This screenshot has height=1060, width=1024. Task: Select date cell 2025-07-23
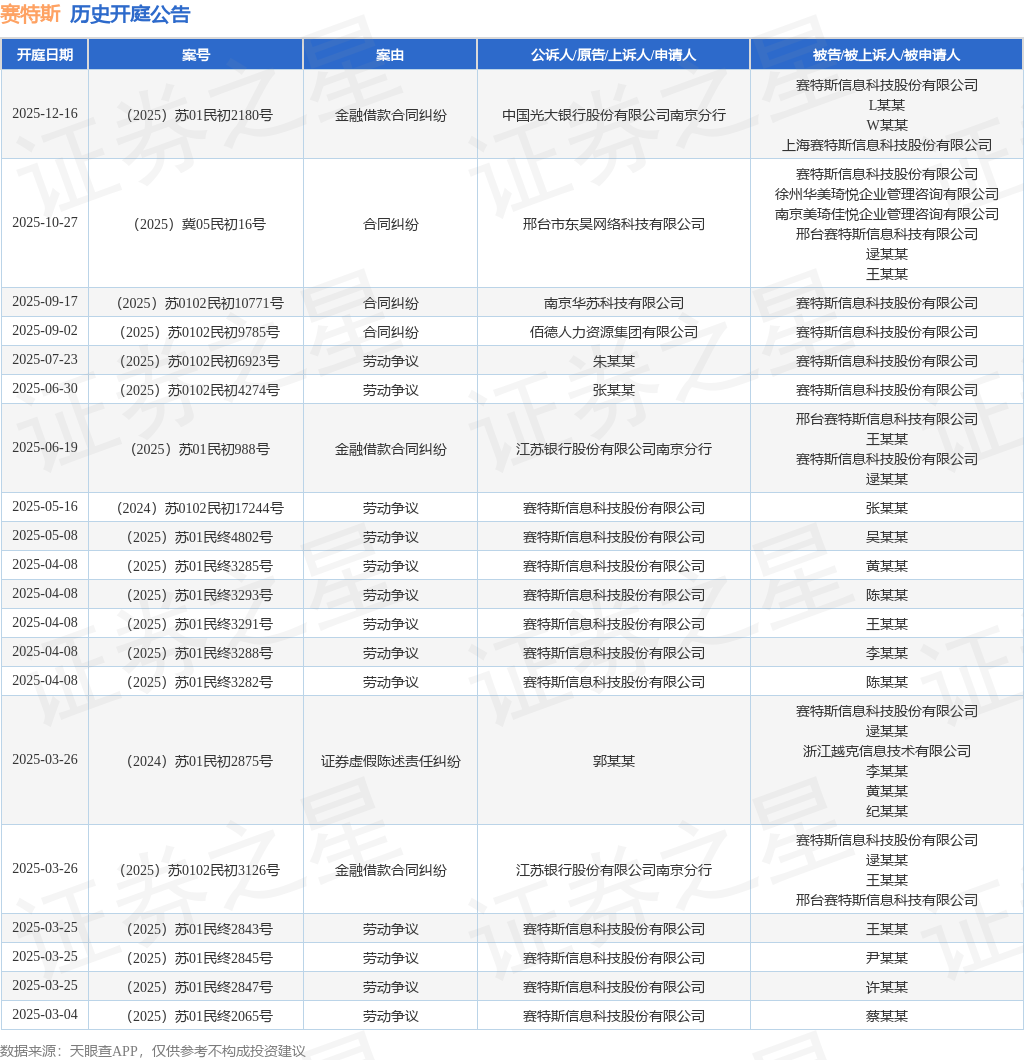point(45,360)
